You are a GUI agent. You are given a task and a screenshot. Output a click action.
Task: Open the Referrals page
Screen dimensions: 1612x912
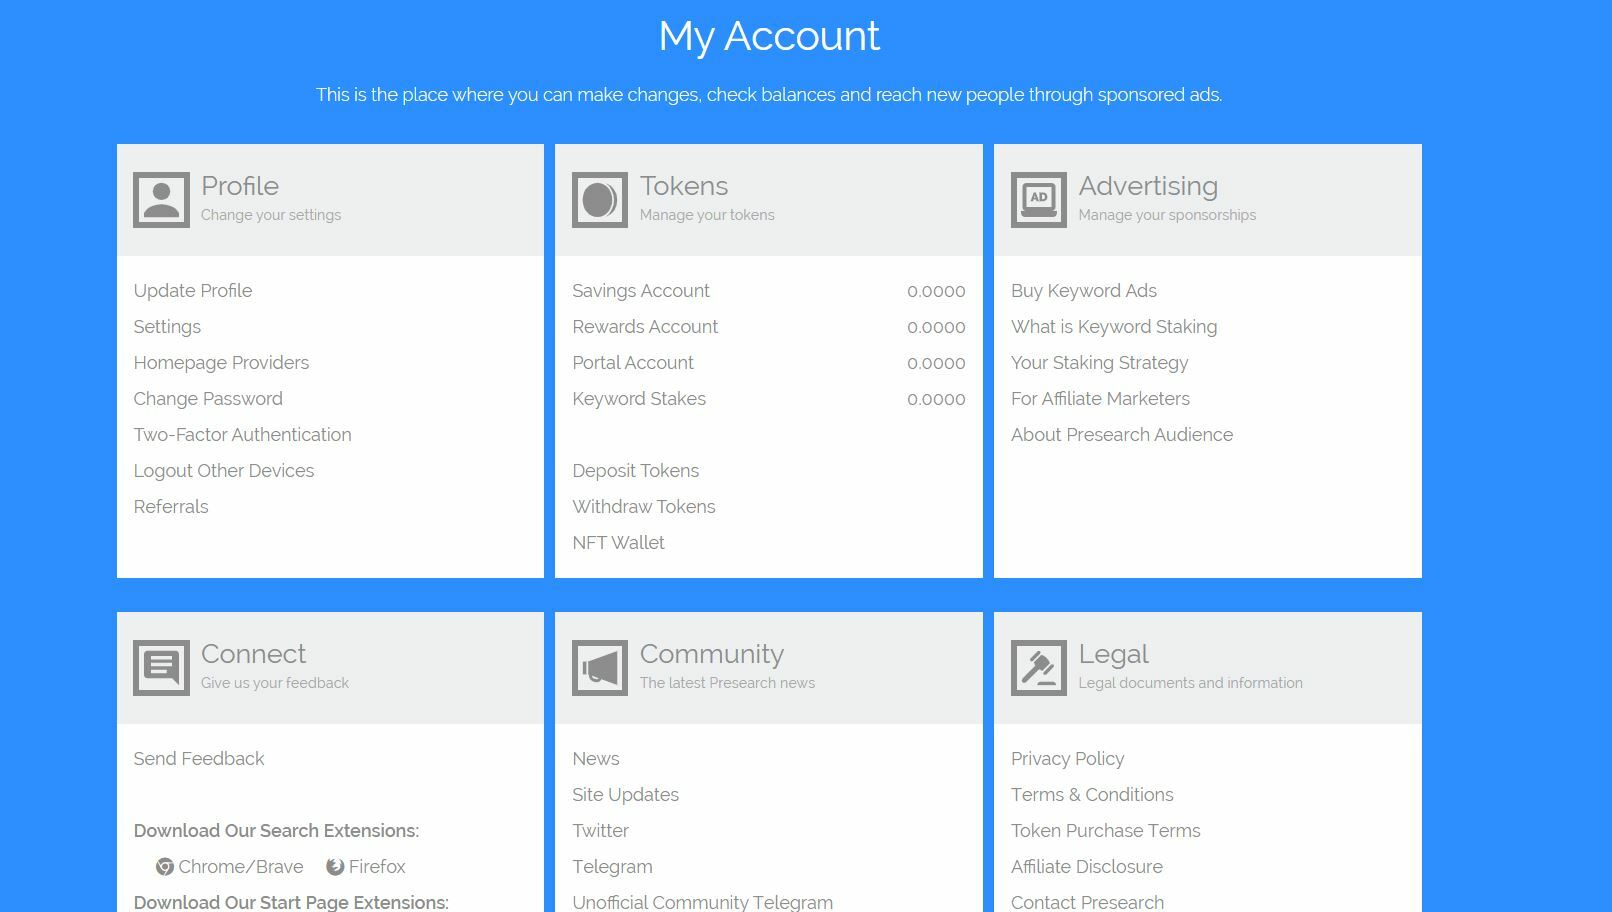[171, 507]
